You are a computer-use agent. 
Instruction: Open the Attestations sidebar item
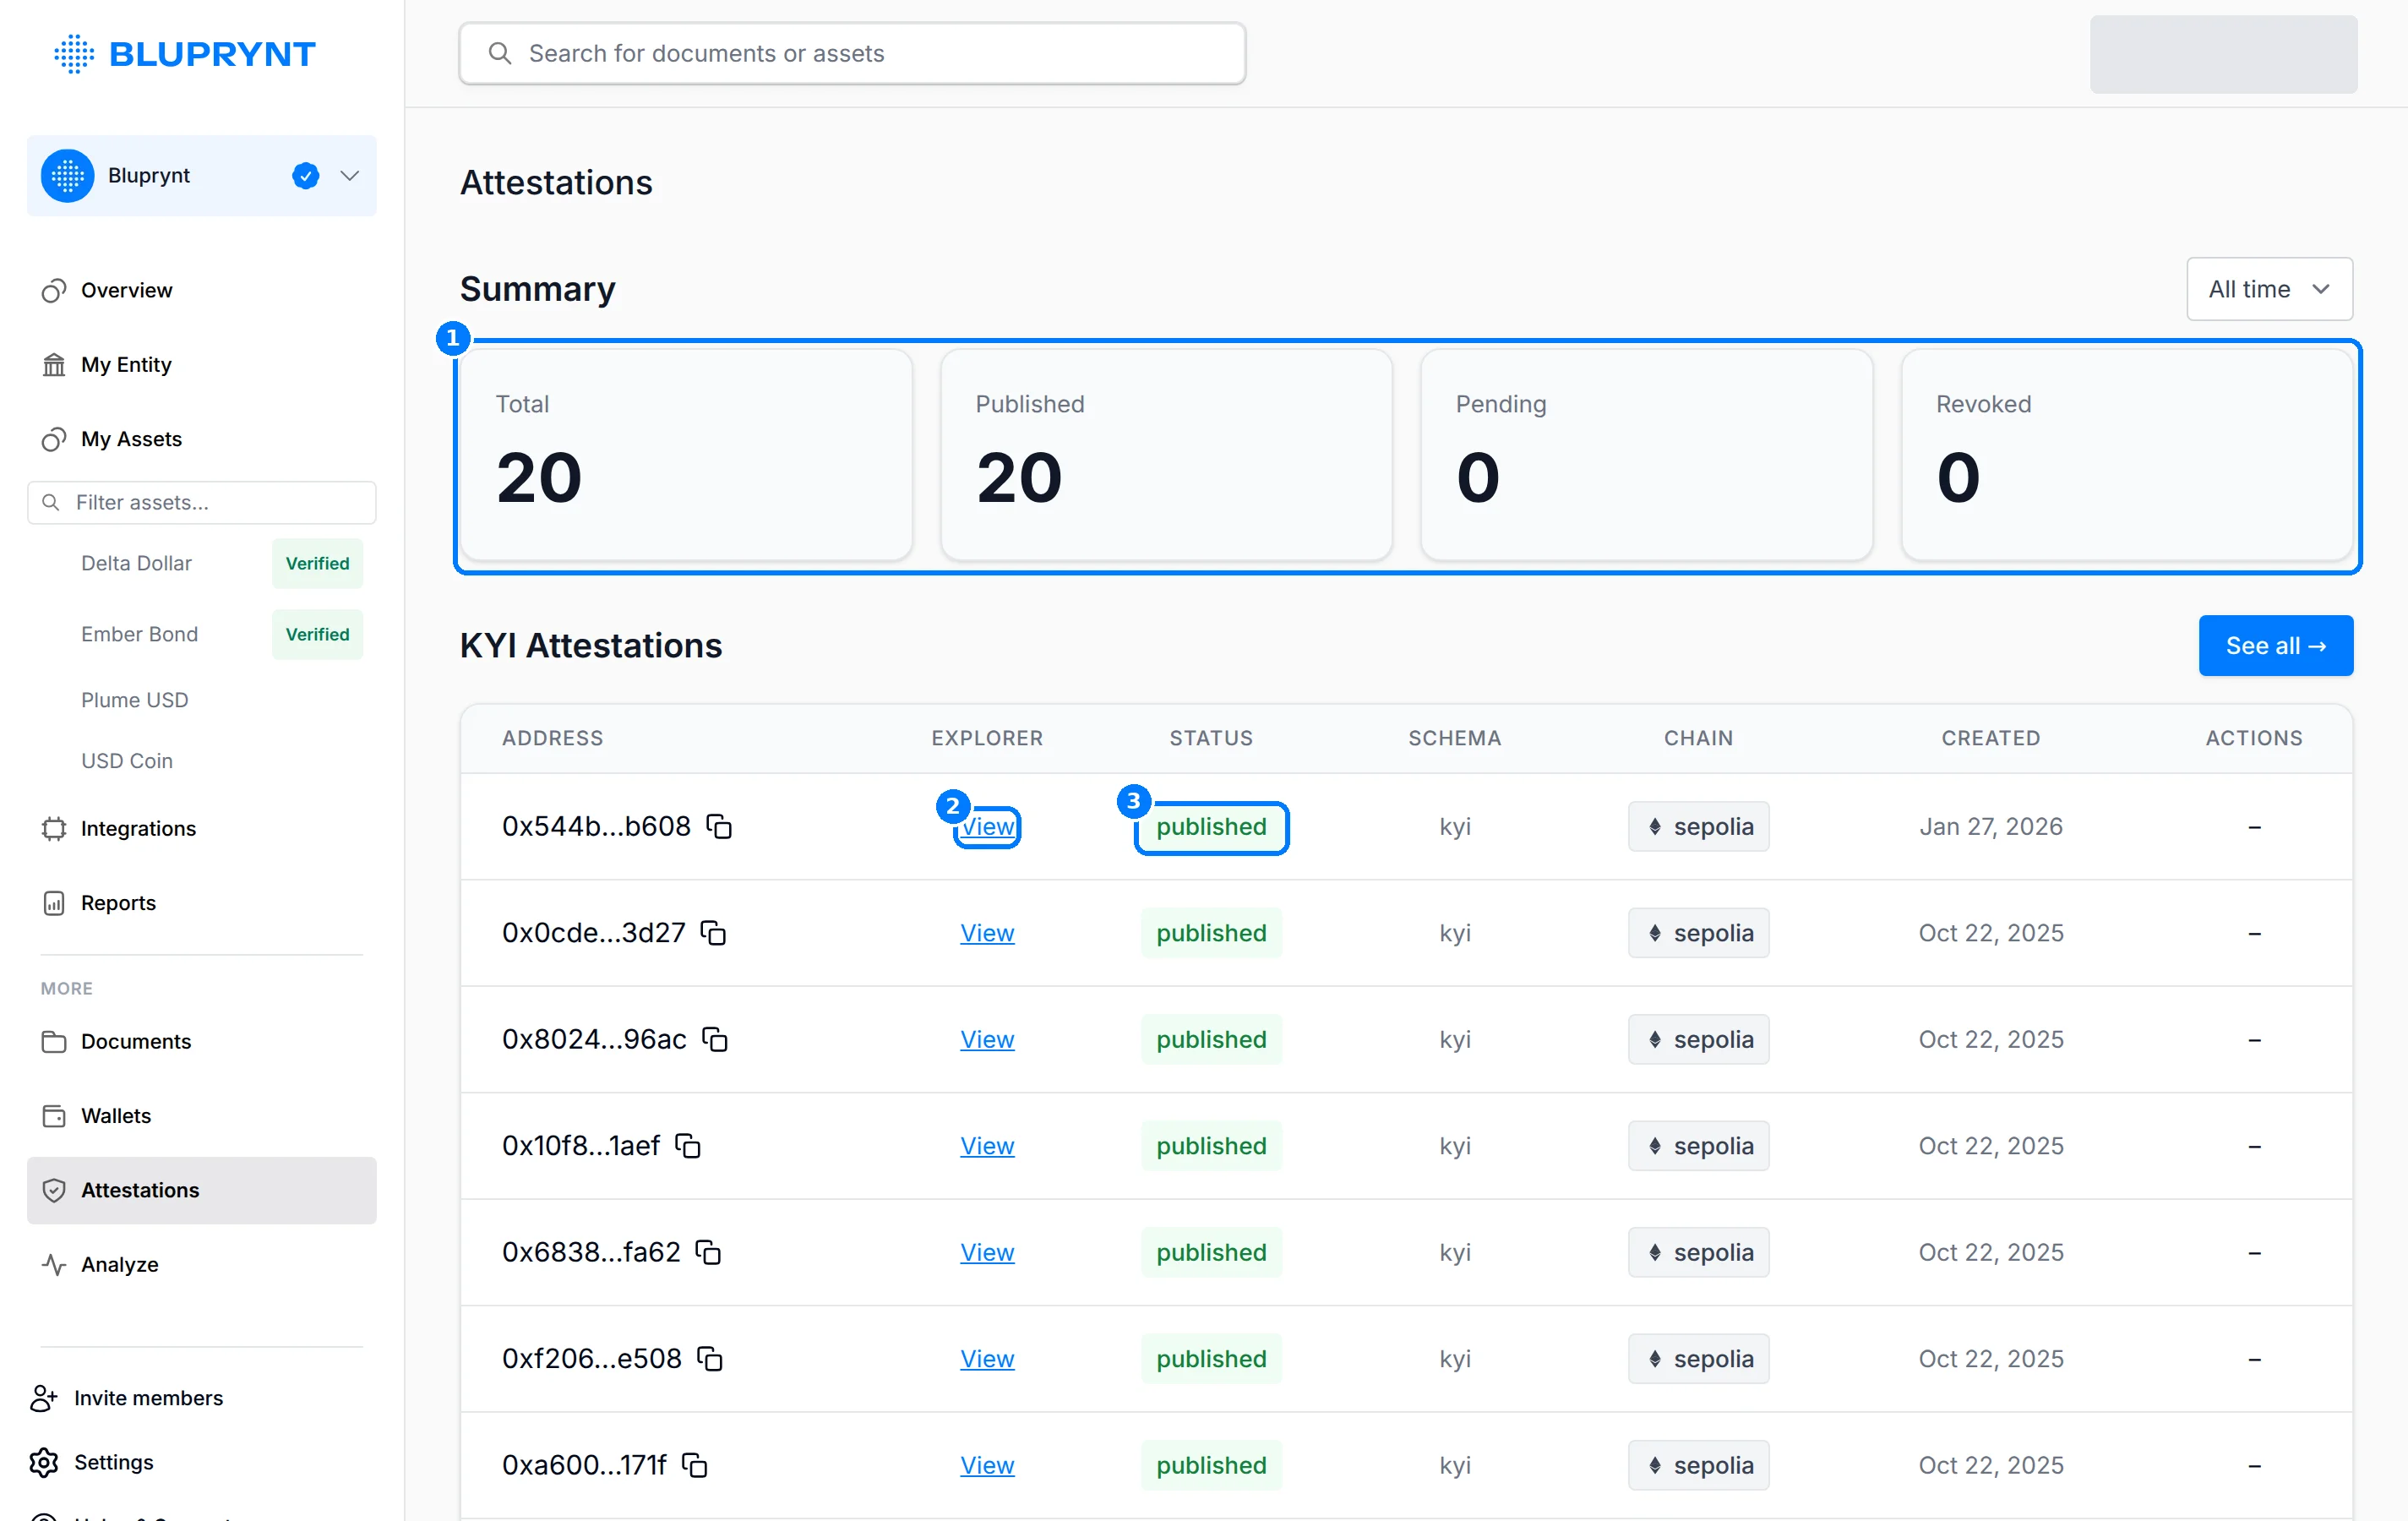[x=202, y=1190]
